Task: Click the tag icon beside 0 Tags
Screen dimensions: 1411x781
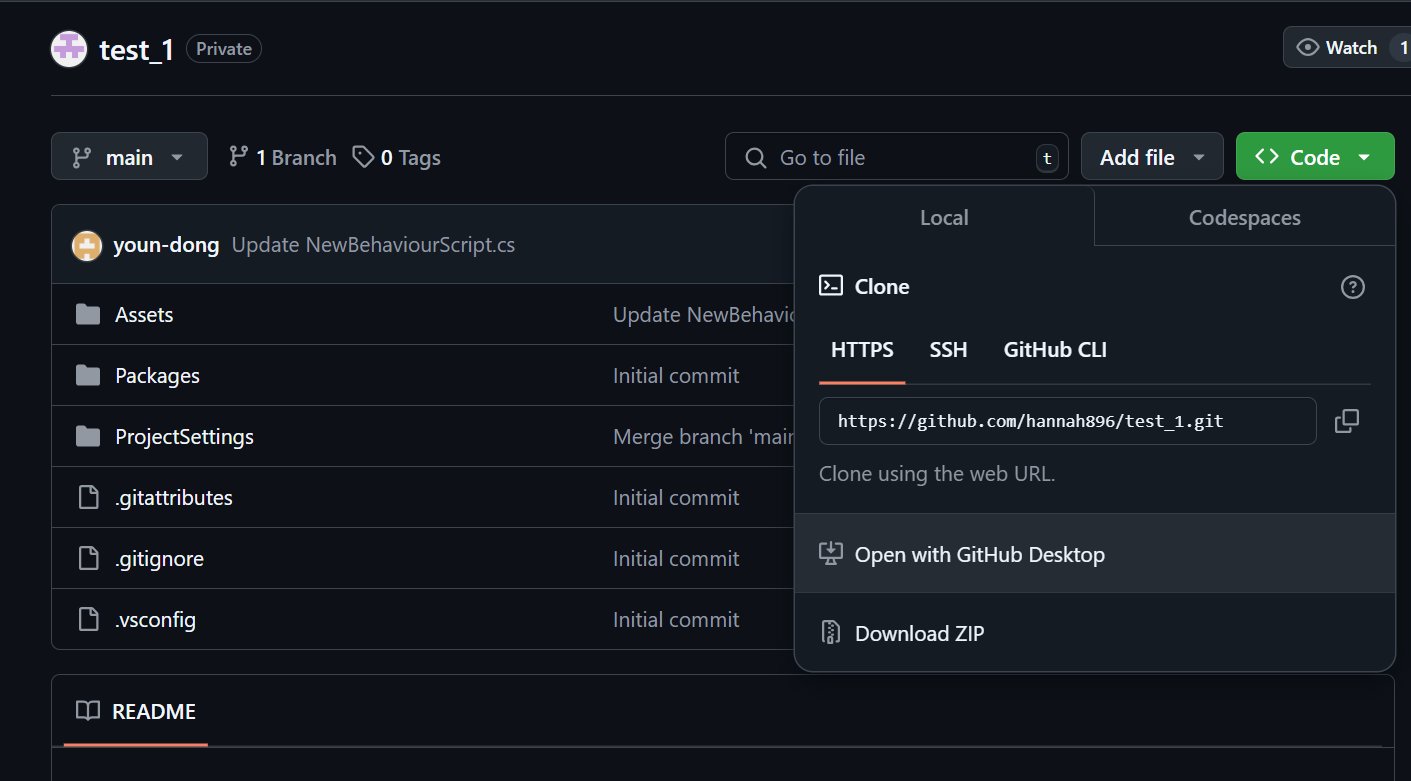Action: [x=364, y=157]
